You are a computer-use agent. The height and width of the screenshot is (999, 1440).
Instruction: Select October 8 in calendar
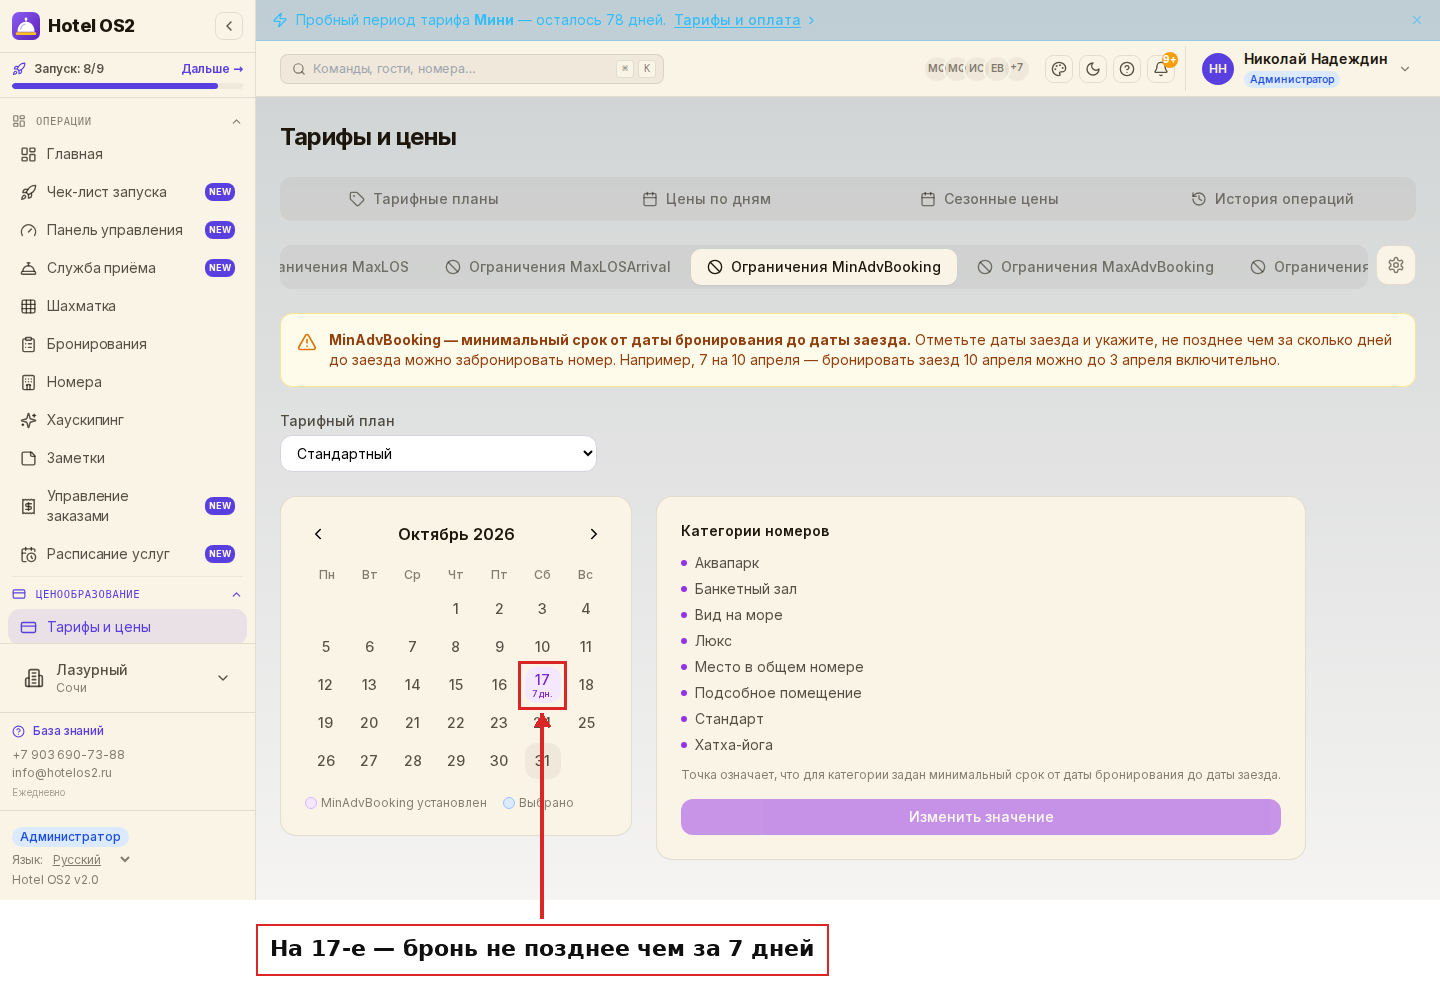pyautogui.click(x=456, y=647)
